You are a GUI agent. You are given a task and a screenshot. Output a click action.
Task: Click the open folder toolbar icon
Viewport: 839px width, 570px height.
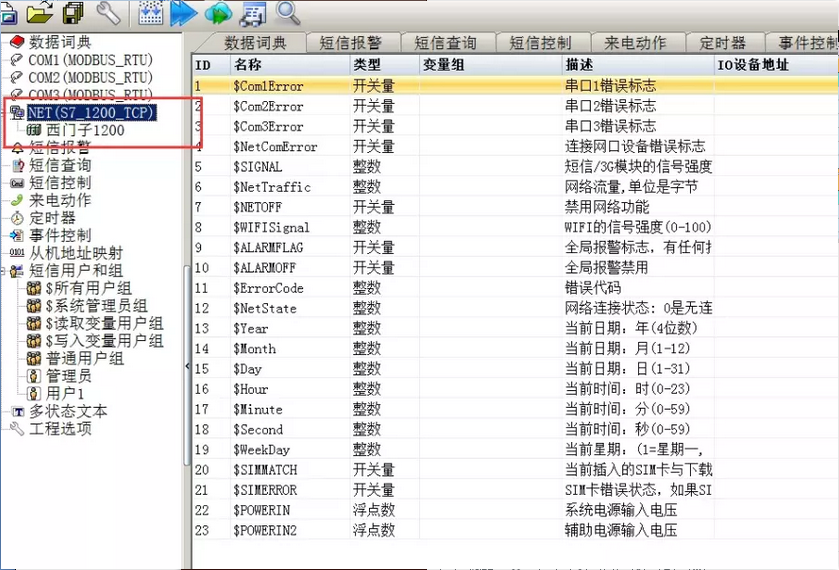(40, 12)
